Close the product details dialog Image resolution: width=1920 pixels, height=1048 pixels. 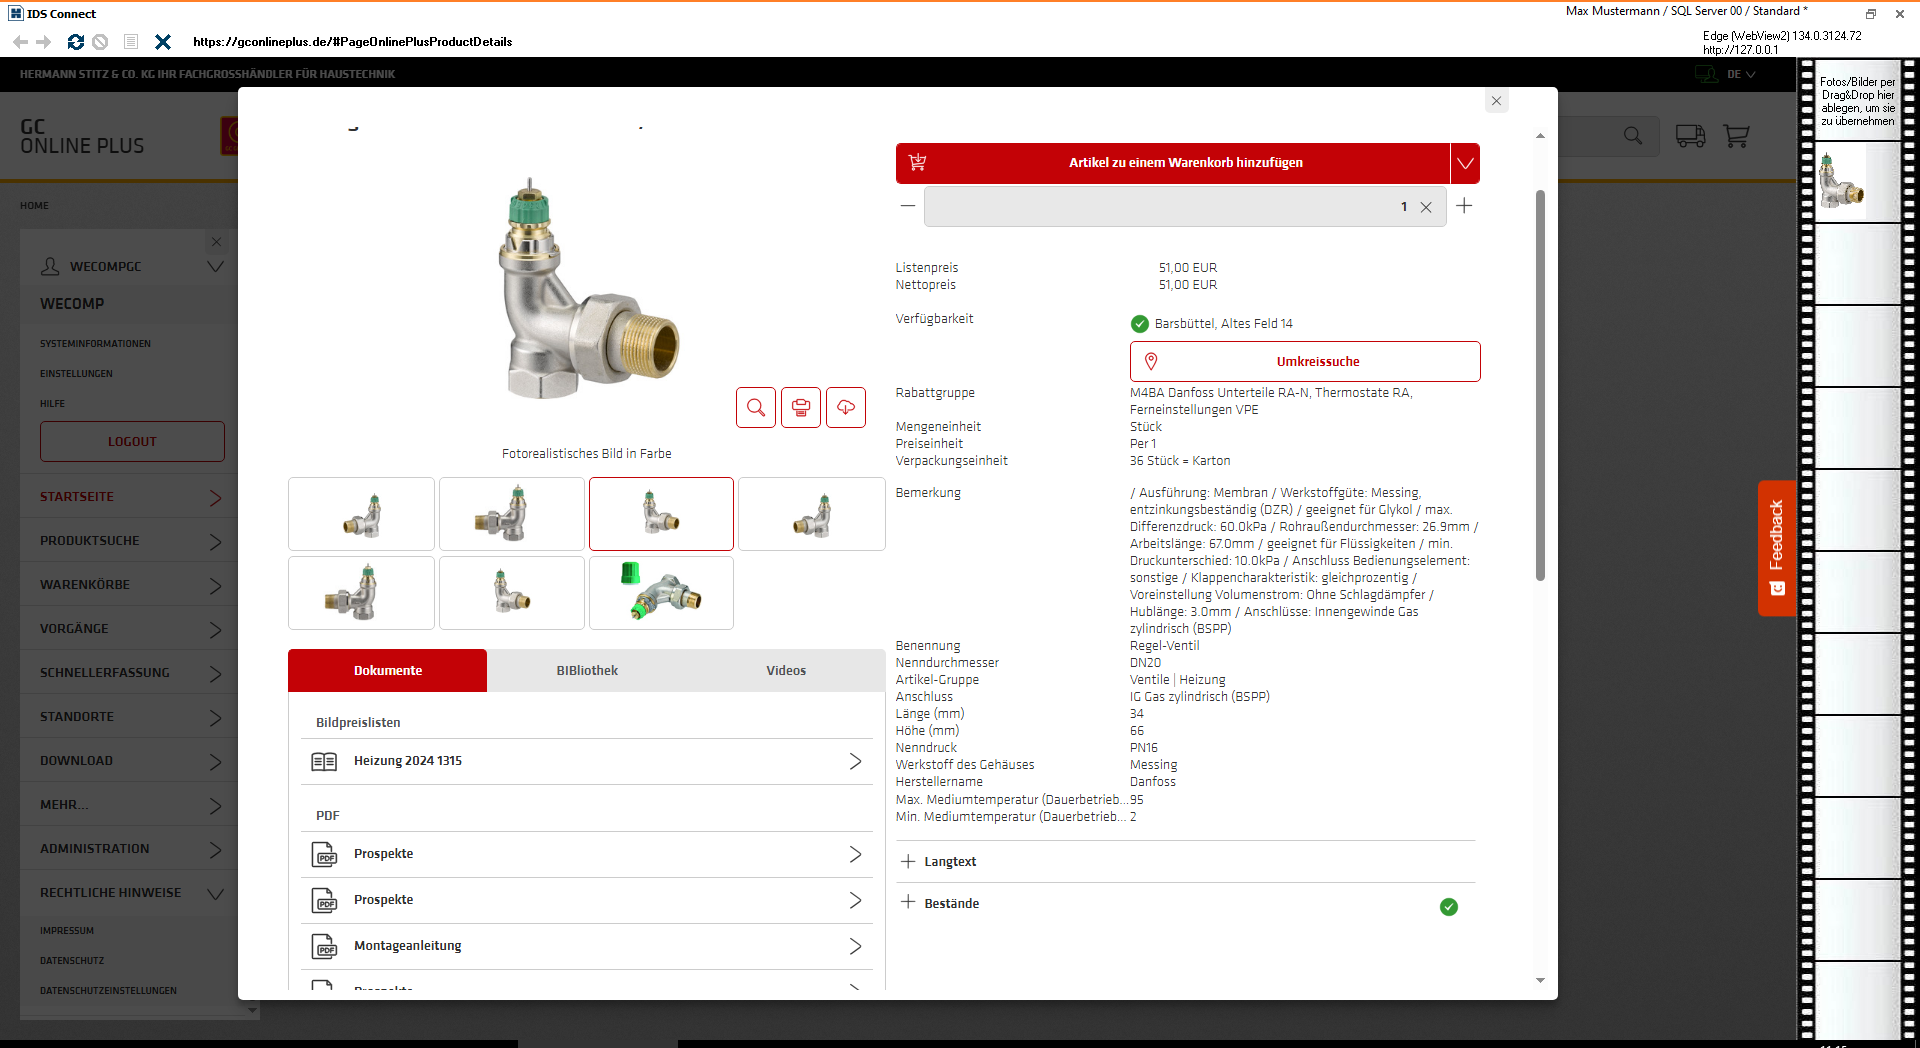pyautogui.click(x=1496, y=101)
